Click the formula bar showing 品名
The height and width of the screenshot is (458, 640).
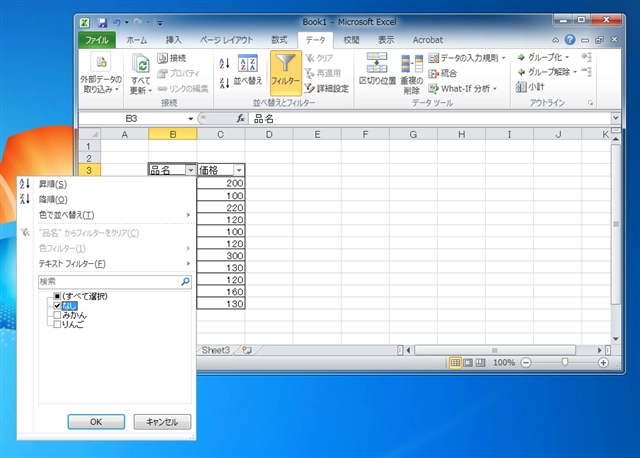click(x=431, y=118)
